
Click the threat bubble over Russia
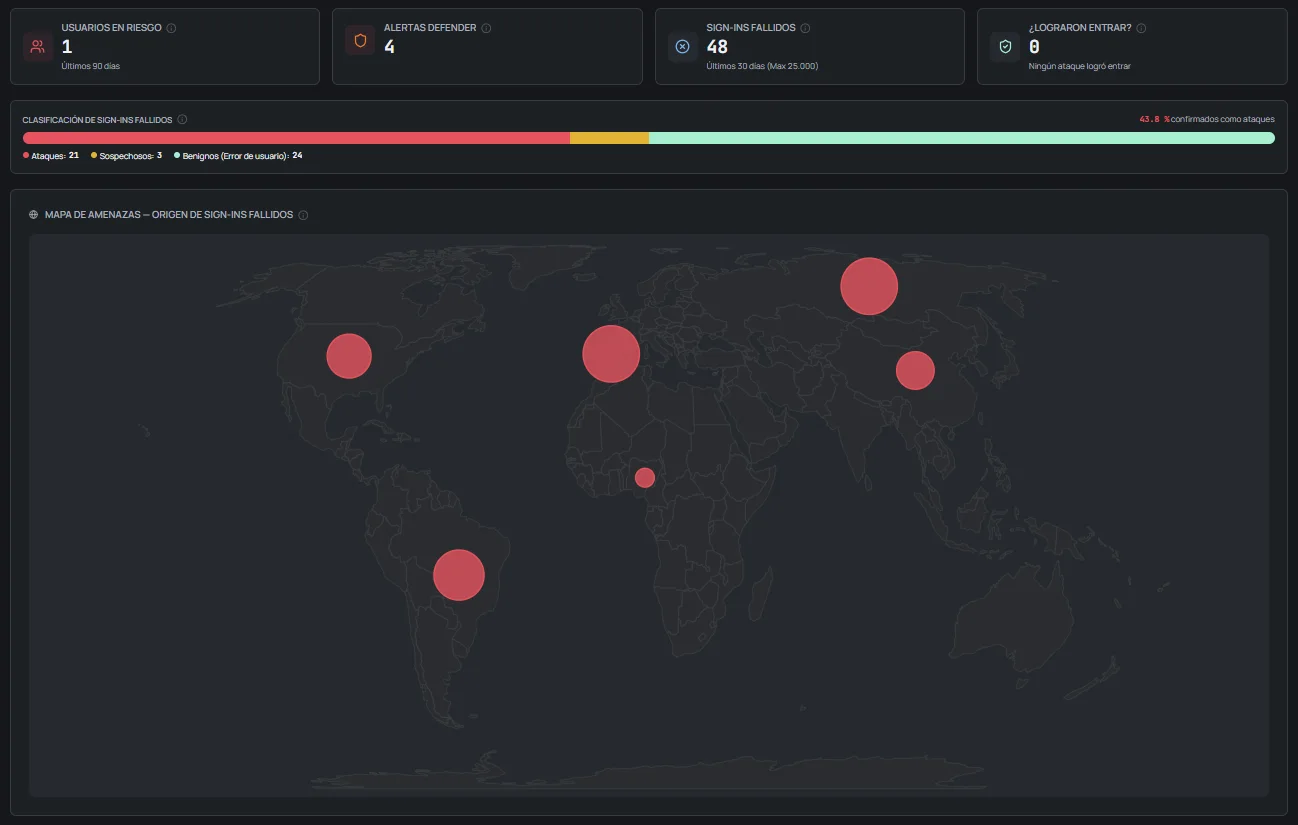pos(869,286)
